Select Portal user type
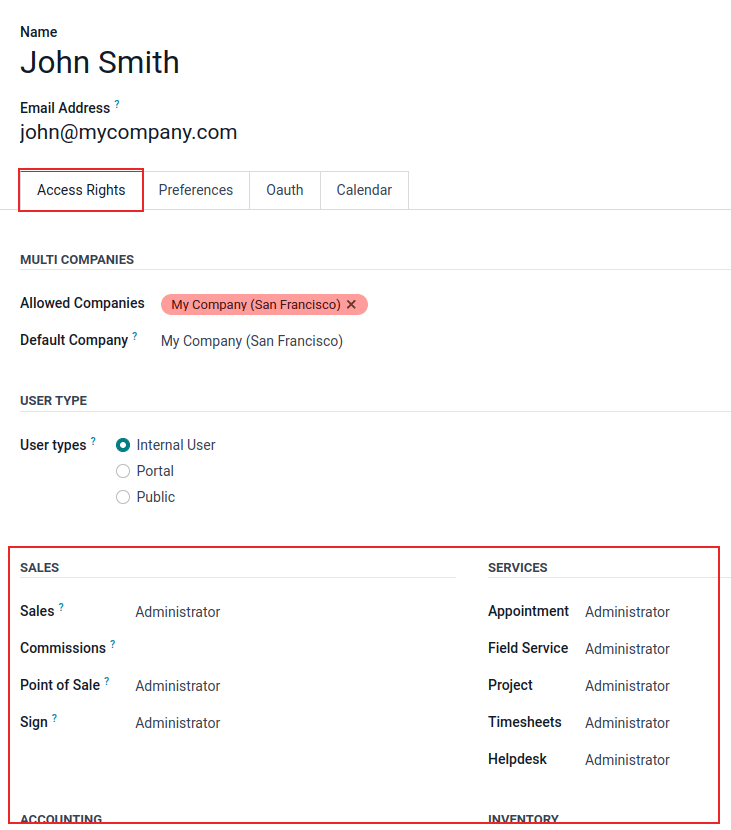 123,471
